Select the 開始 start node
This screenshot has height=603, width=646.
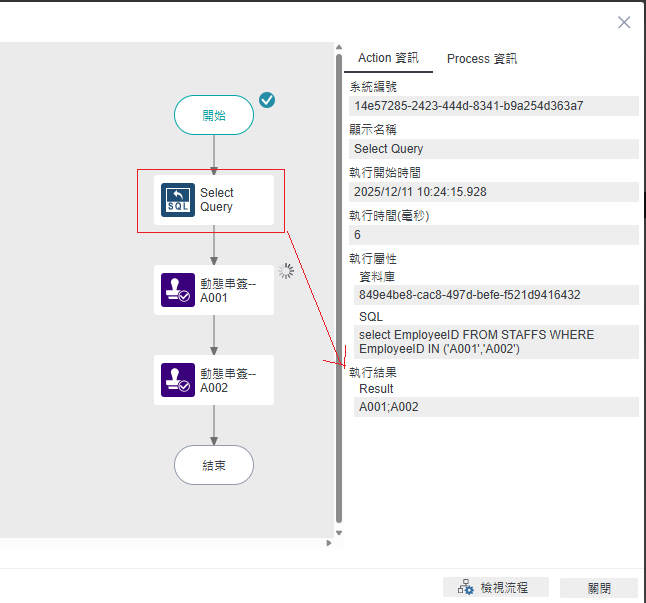(214, 115)
